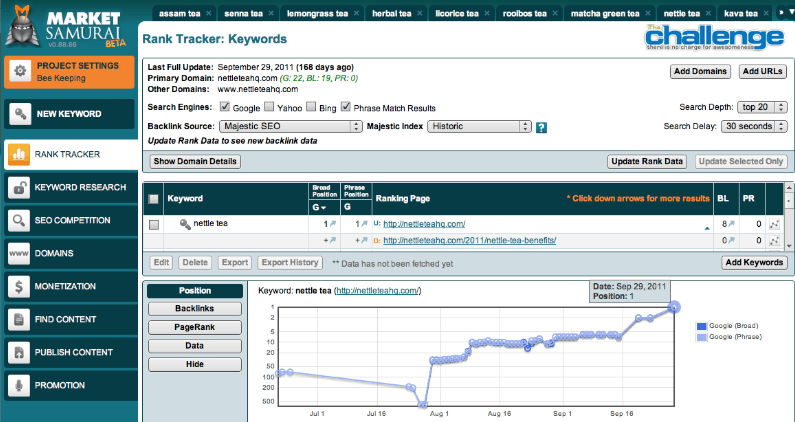Click the Keyword Research lock icon
Viewport: 795px width, 422px height.
[x=19, y=187]
